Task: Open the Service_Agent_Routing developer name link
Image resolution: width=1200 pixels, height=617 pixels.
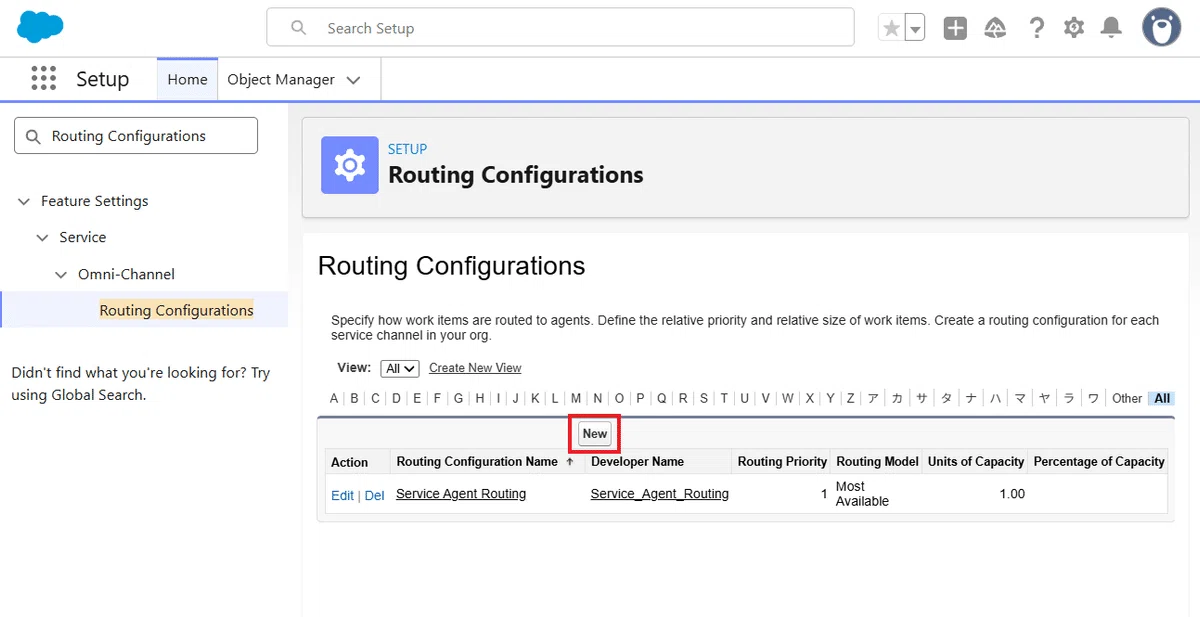Action: pos(660,494)
